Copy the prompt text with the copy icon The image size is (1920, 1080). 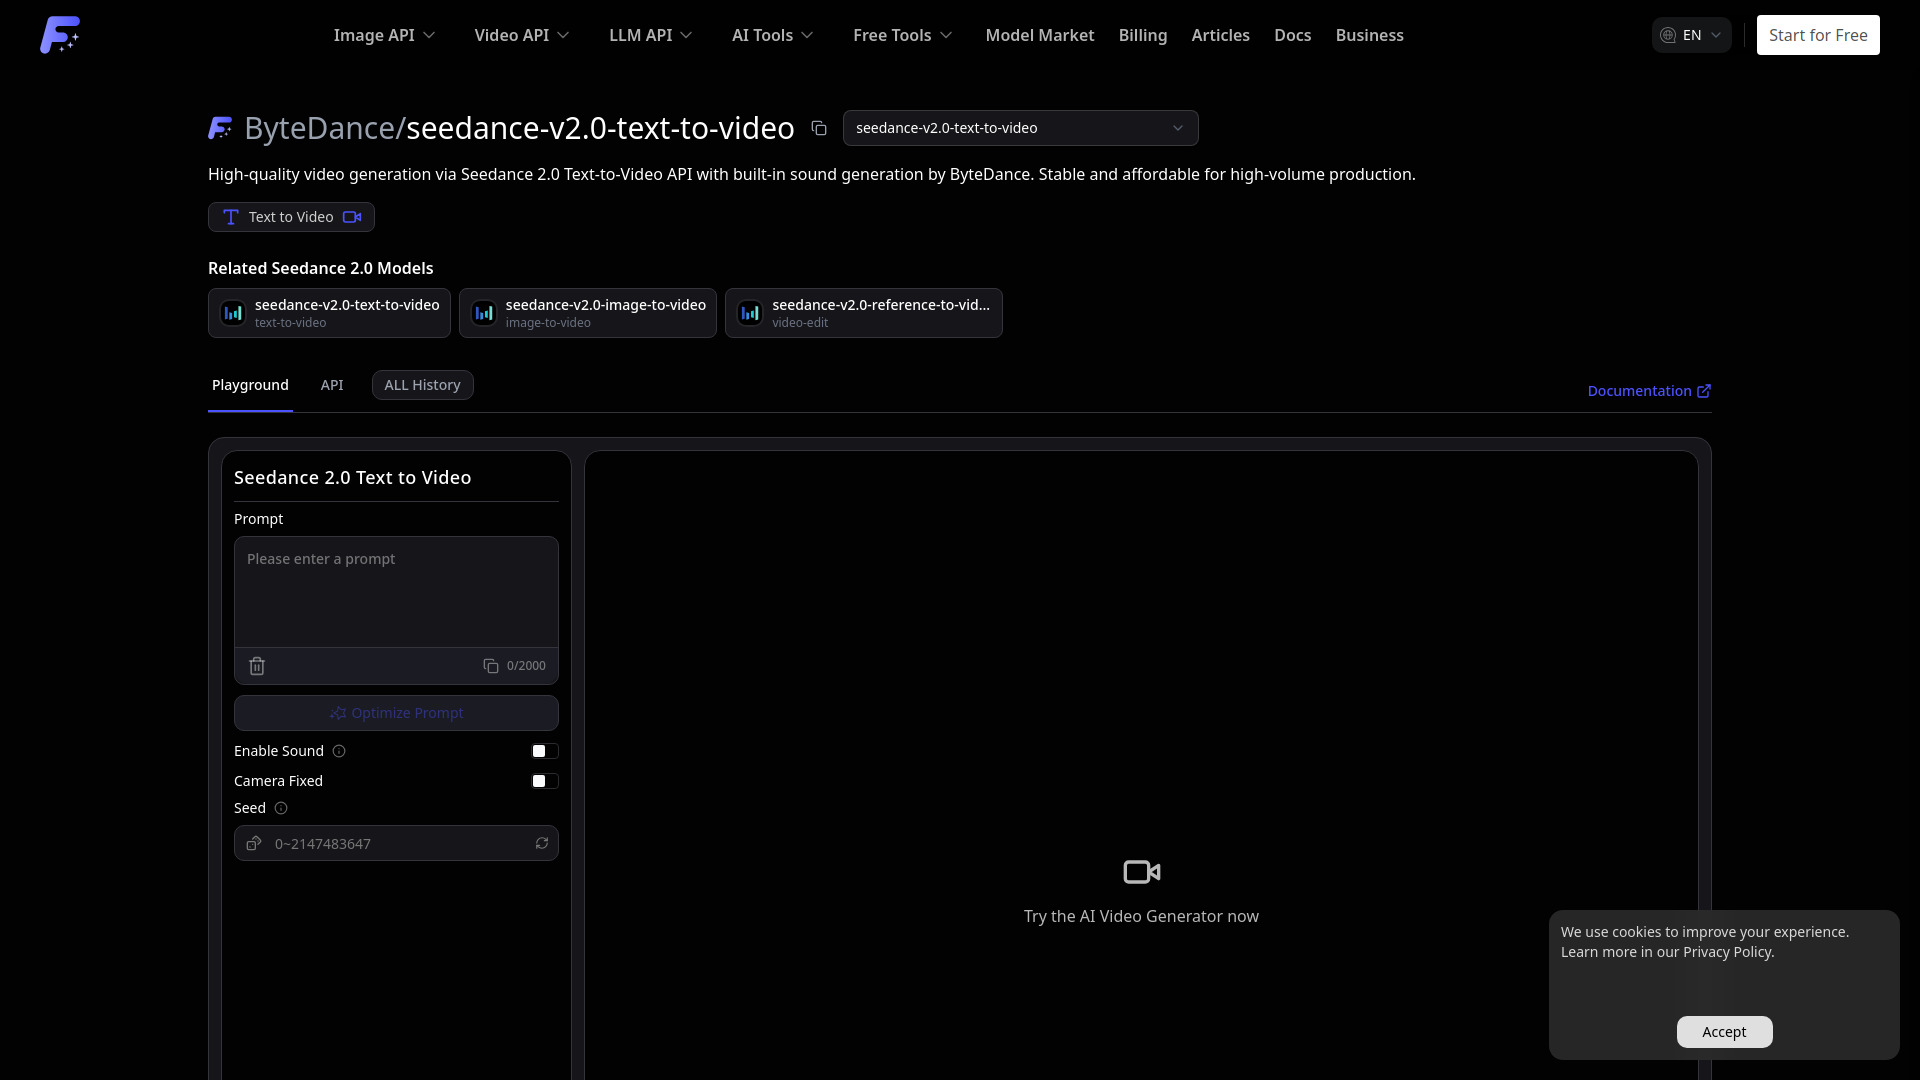(x=491, y=666)
